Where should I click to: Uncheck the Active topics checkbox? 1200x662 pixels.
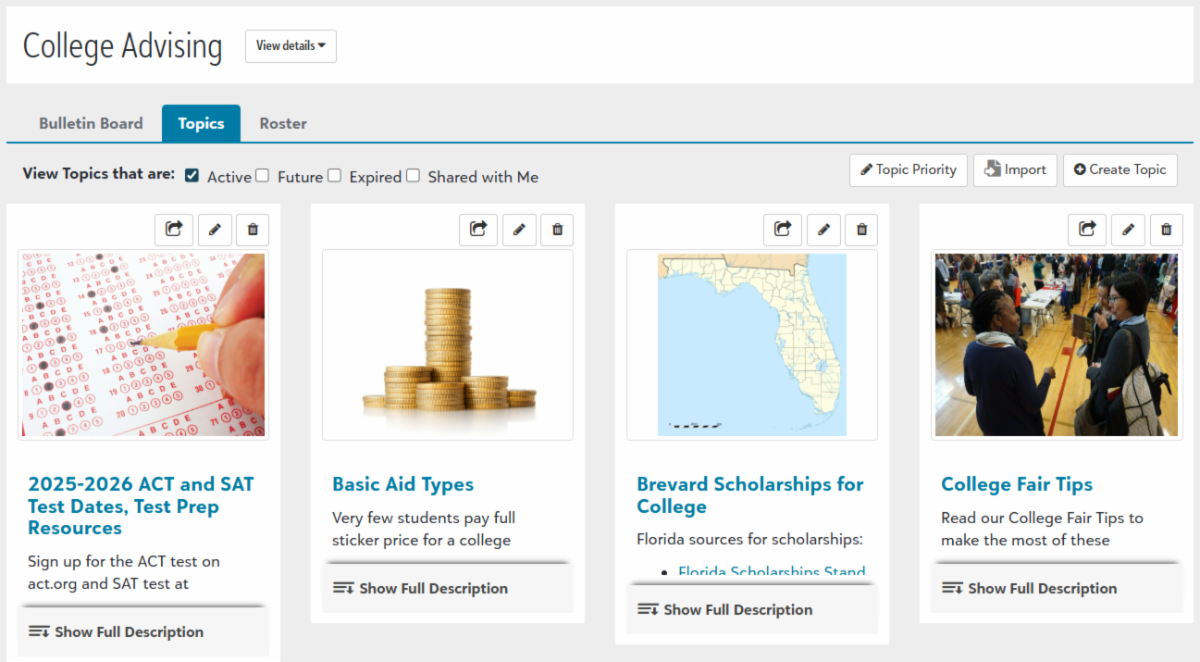coord(192,176)
